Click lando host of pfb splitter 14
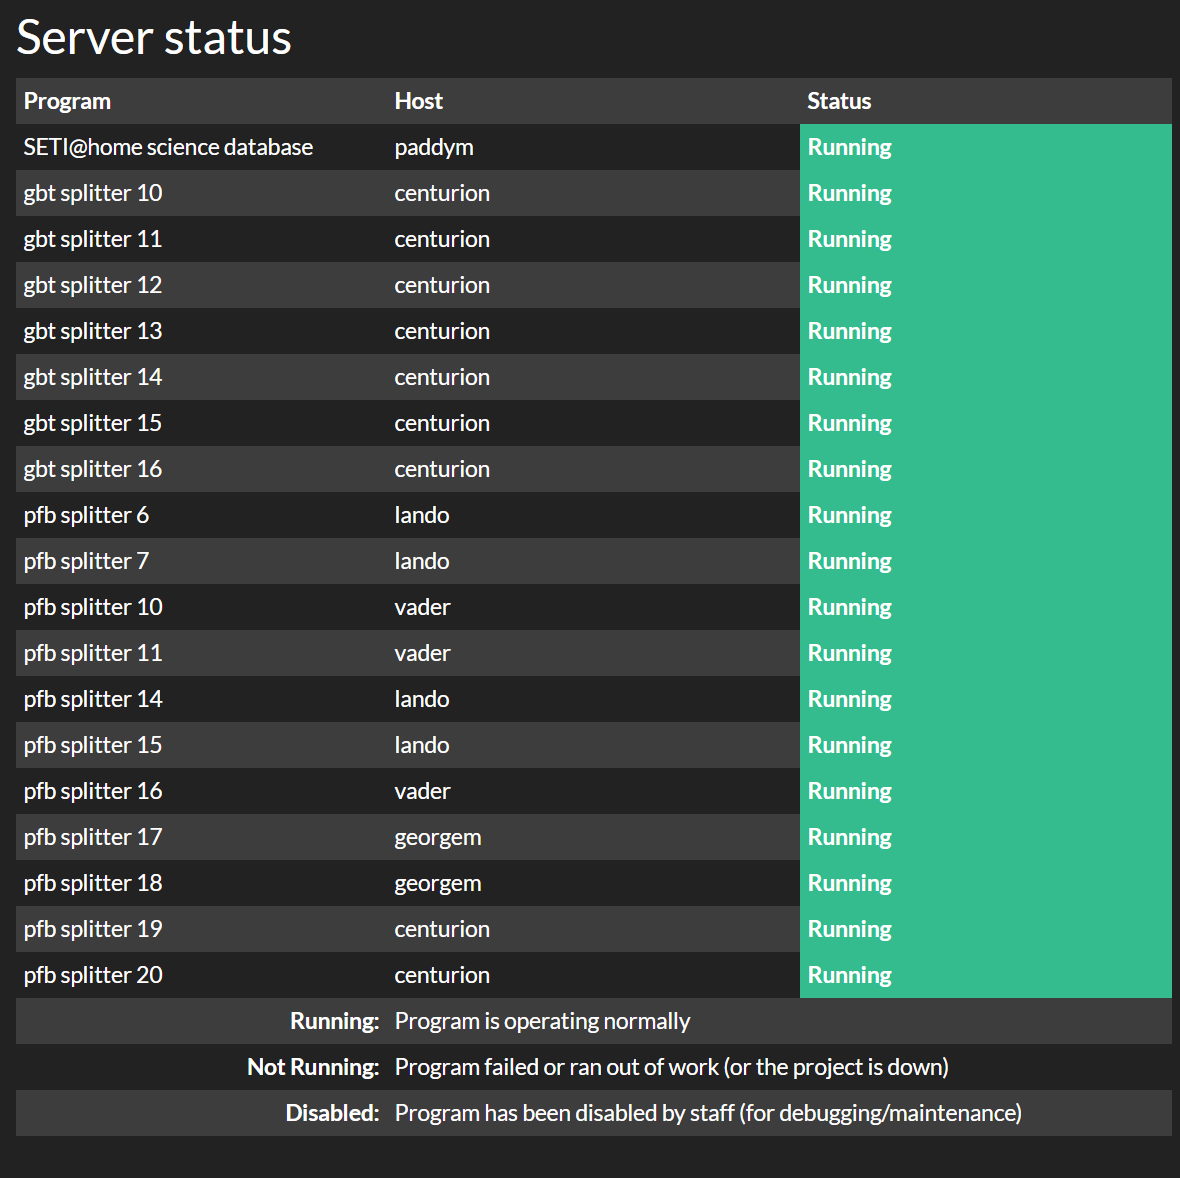1180x1178 pixels. pyautogui.click(x=421, y=699)
